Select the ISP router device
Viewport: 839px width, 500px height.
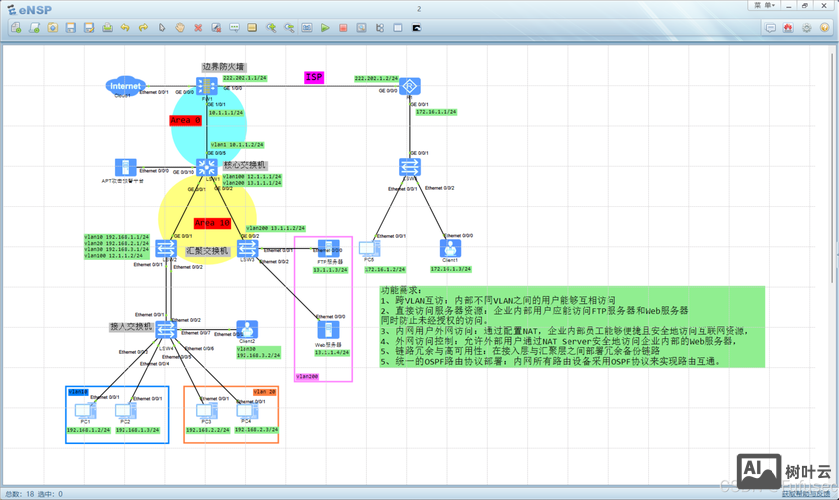(410, 88)
